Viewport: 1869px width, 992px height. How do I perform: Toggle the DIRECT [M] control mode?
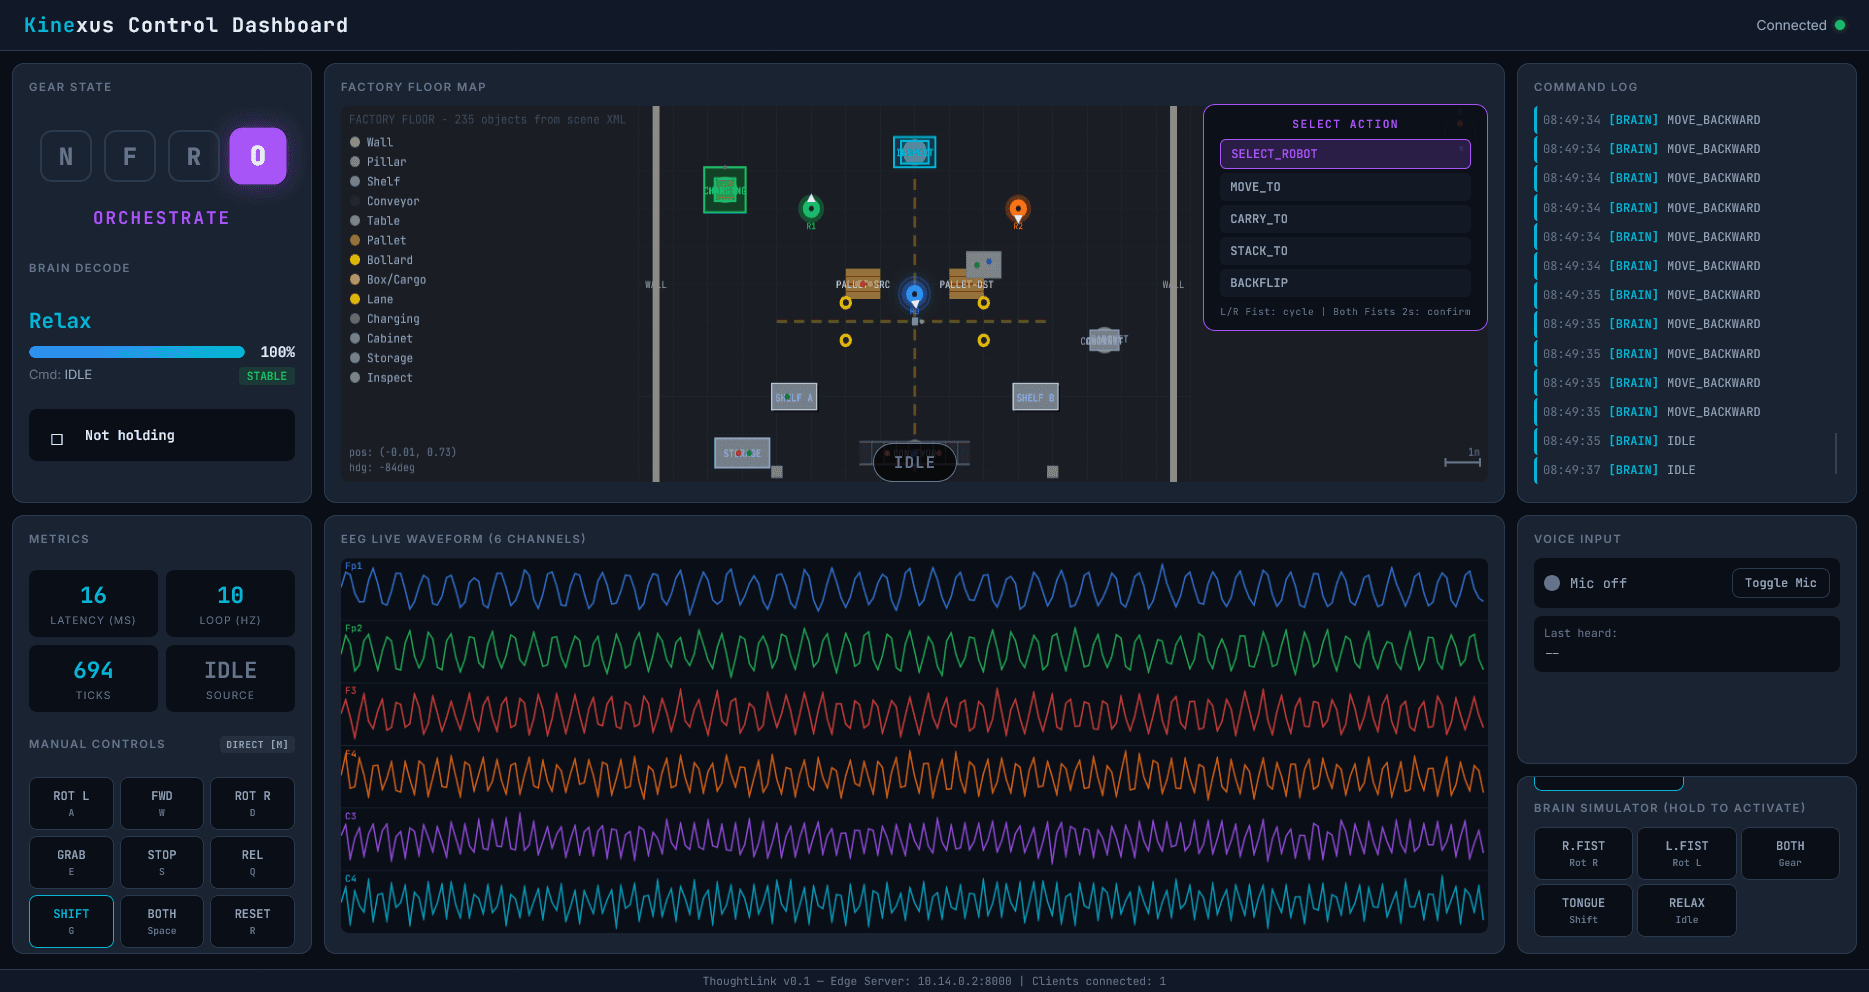click(257, 744)
